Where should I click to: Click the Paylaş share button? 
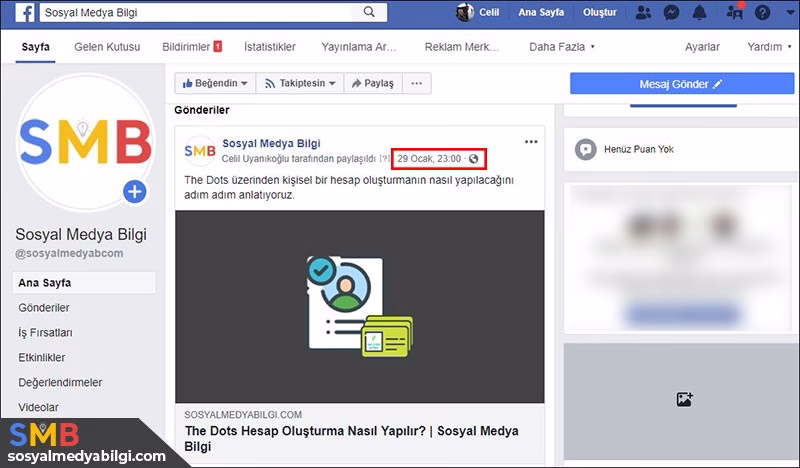[x=373, y=83]
